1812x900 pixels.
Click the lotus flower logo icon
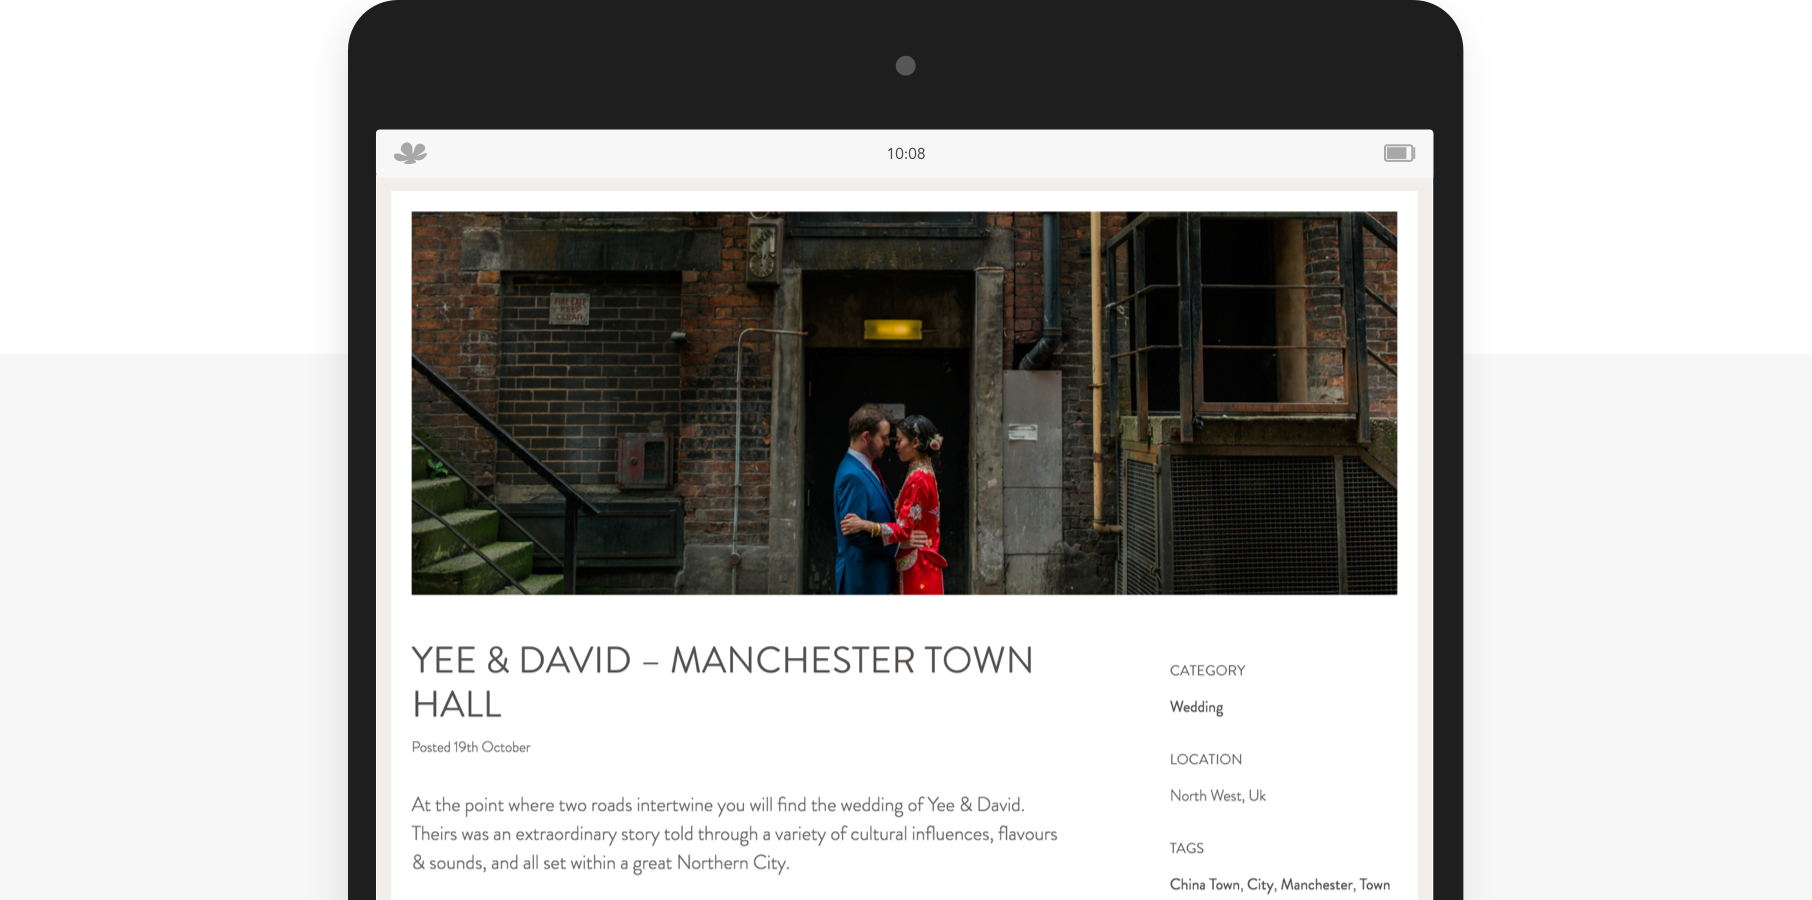tap(410, 153)
